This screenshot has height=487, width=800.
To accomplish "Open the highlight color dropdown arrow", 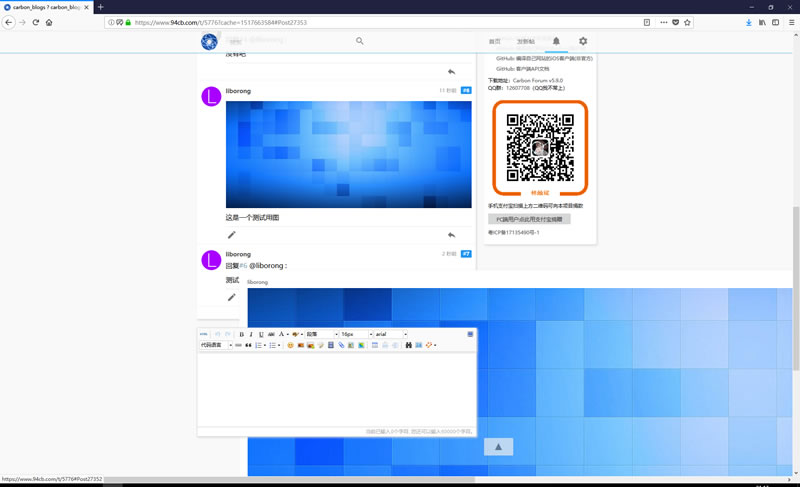I will 302,335.
